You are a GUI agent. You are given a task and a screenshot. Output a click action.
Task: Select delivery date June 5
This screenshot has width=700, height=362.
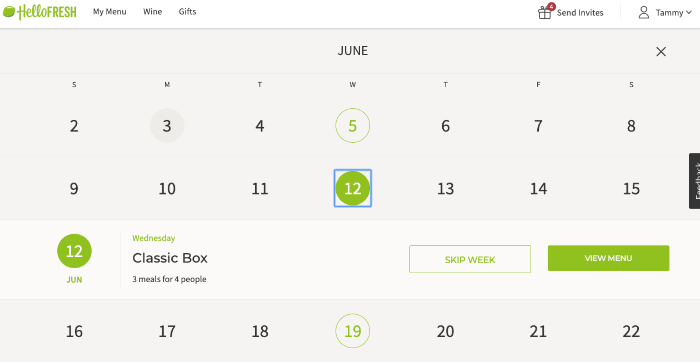point(353,125)
